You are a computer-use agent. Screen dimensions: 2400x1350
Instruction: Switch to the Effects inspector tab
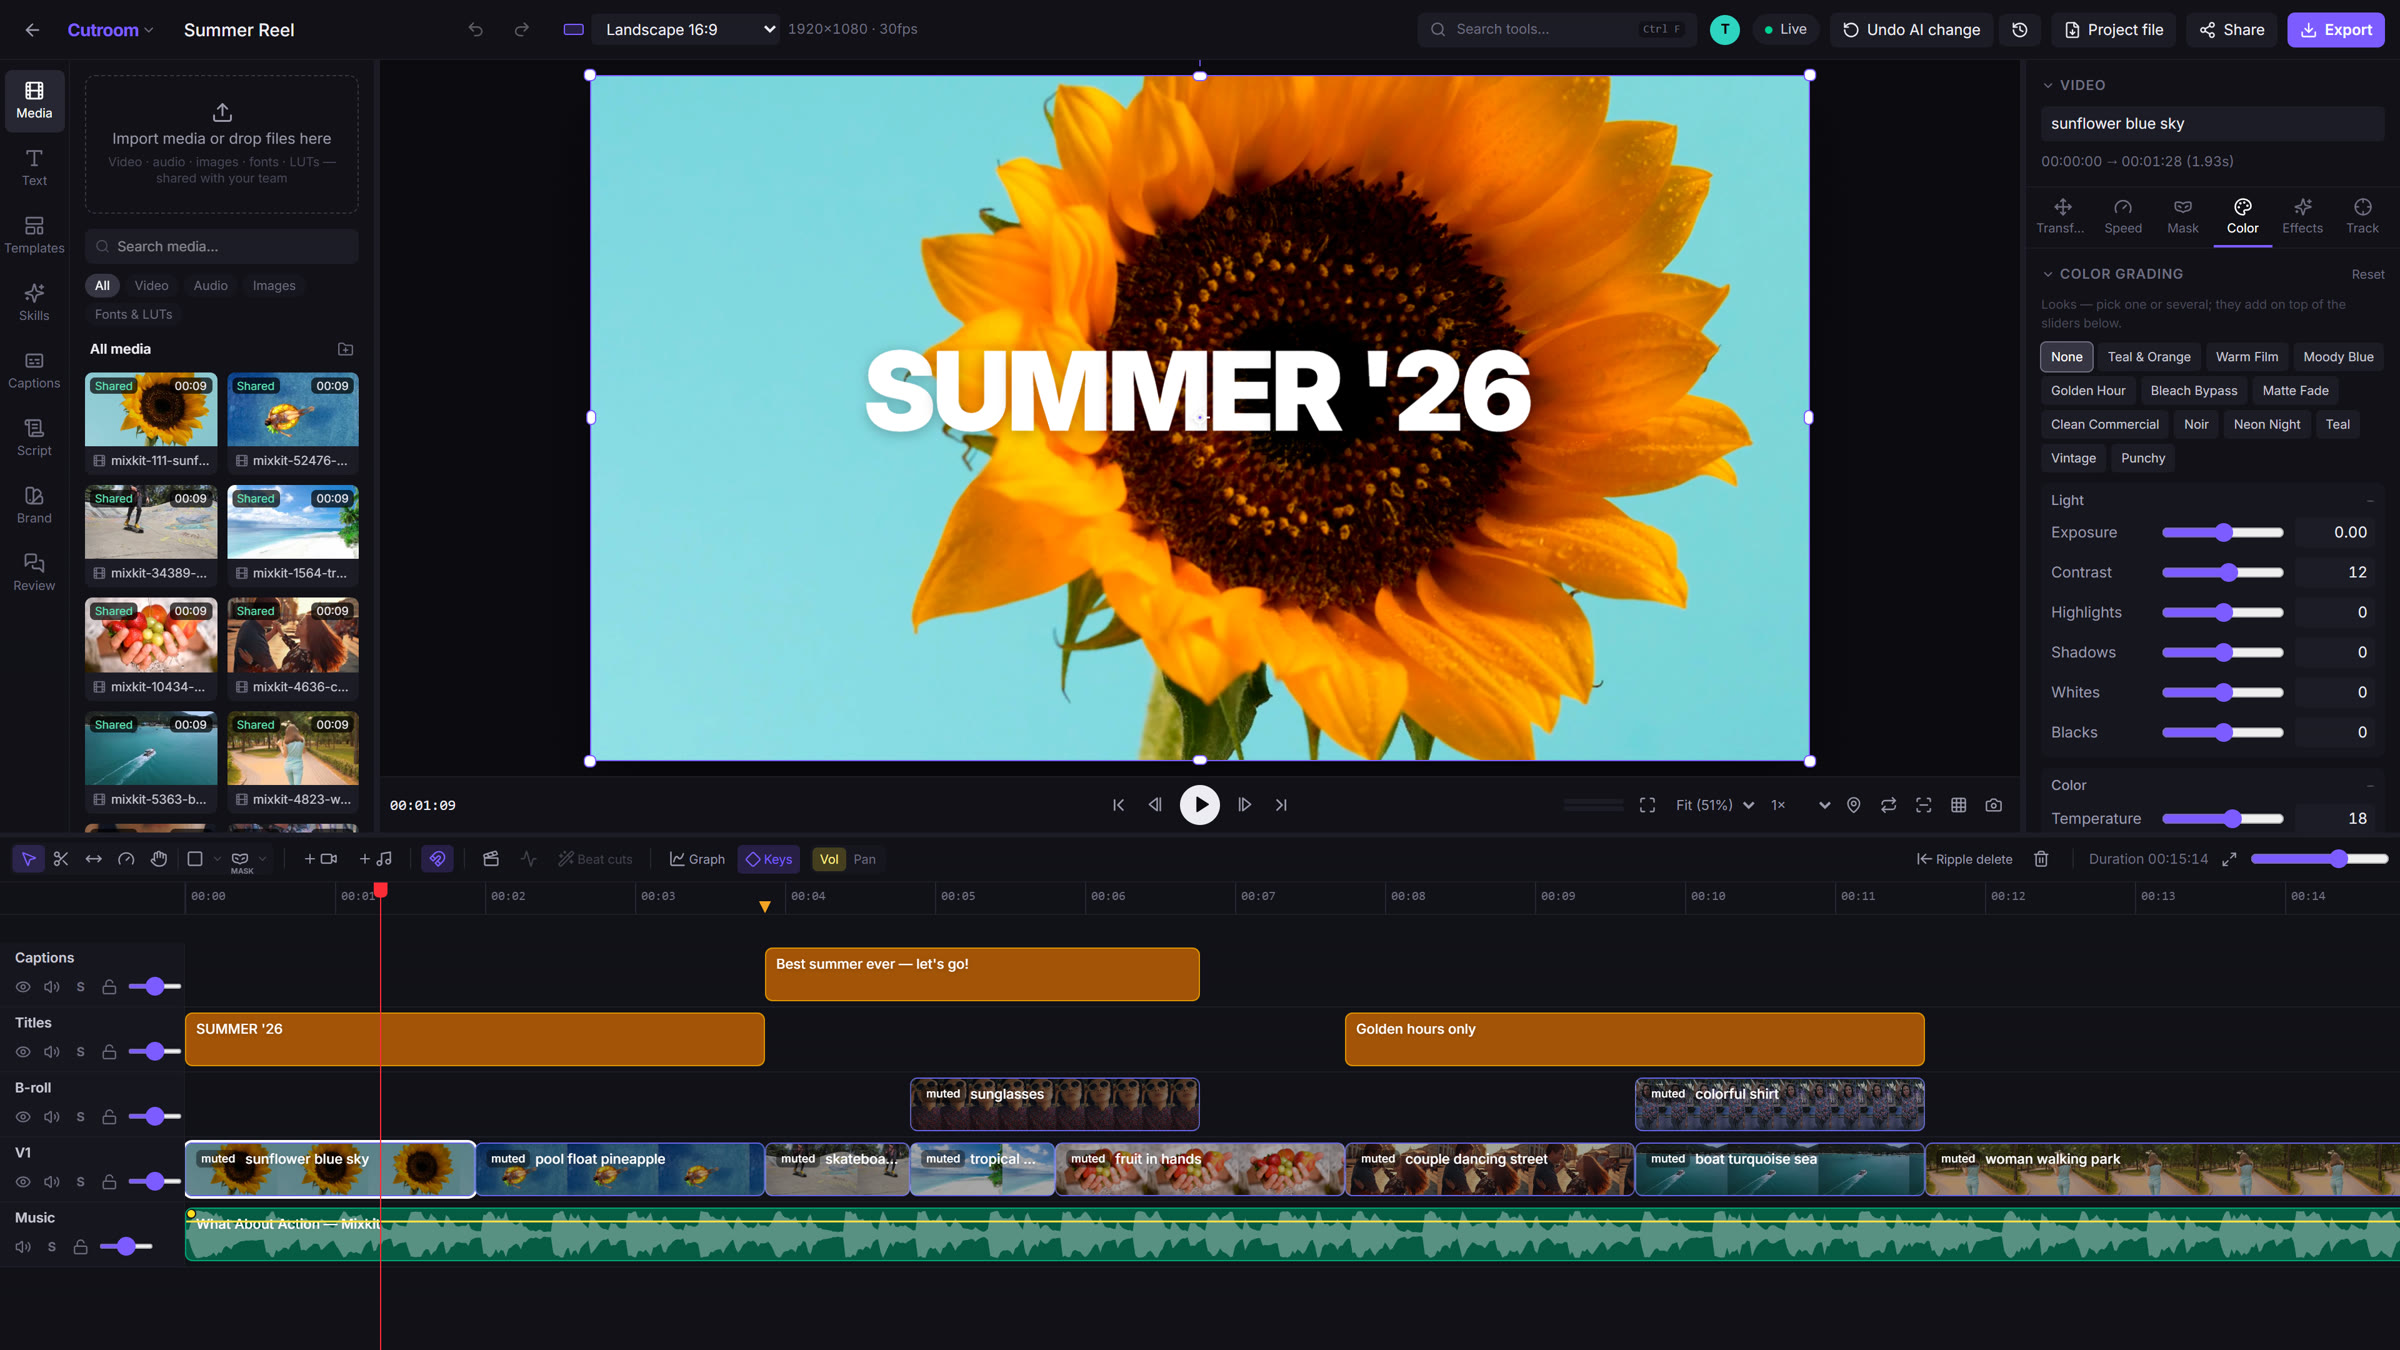point(2302,216)
